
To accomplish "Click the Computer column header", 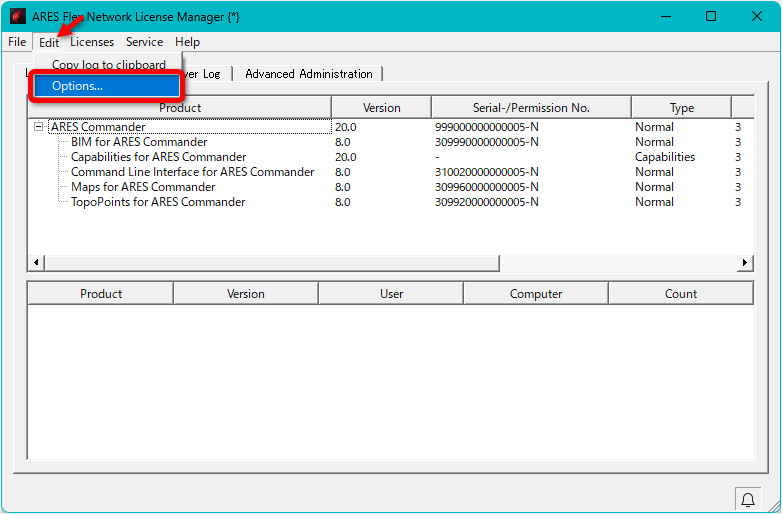I will 536,294.
